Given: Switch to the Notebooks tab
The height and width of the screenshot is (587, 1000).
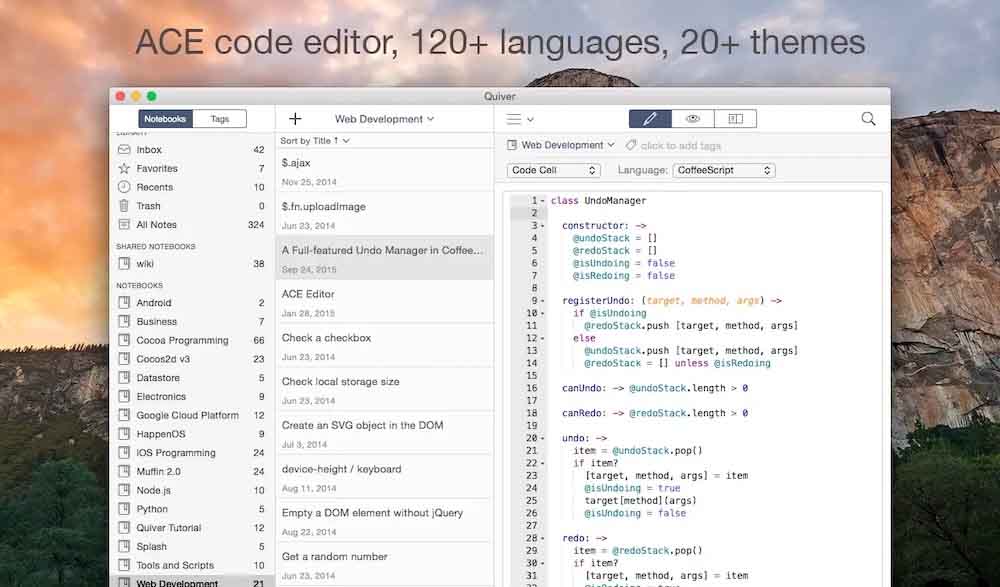Looking at the screenshot, I should coord(165,119).
